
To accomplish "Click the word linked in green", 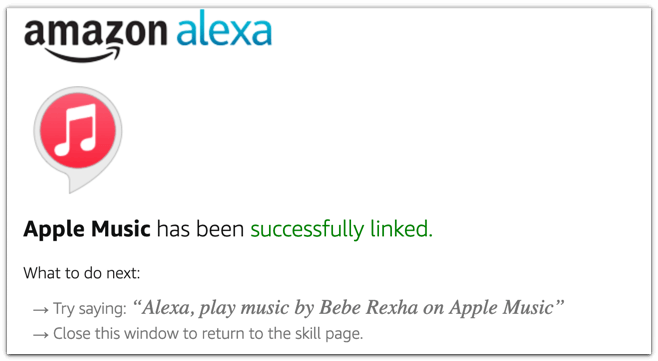I will pos(401,229).
